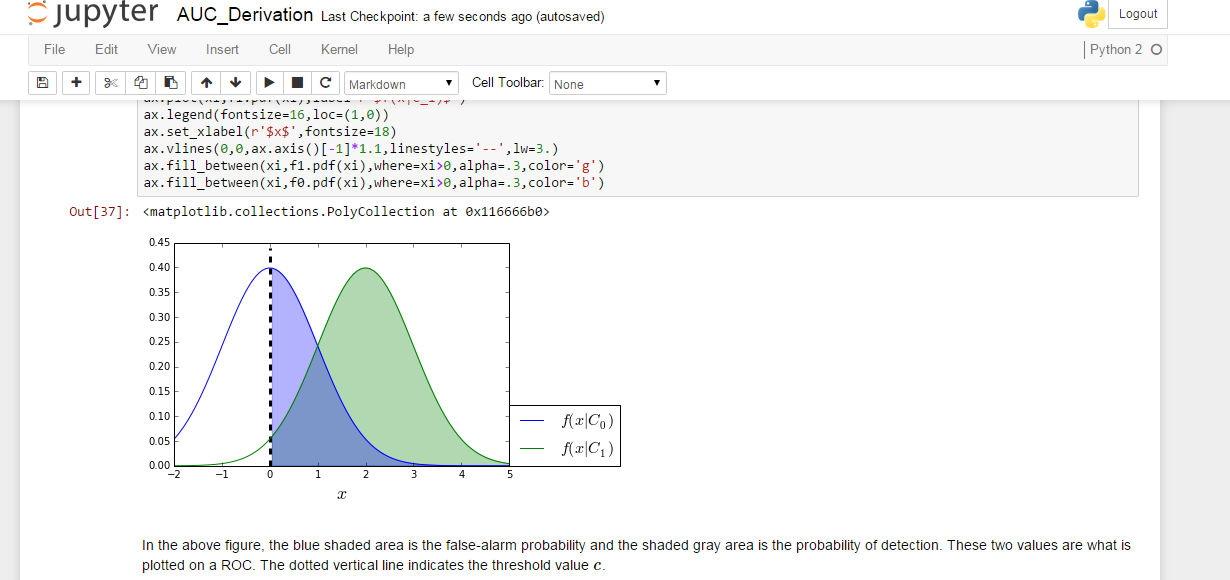The width and height of the screenshot is (1230, 580).
Task: Open the cell type Markdown dropdown
Action: 402,84
